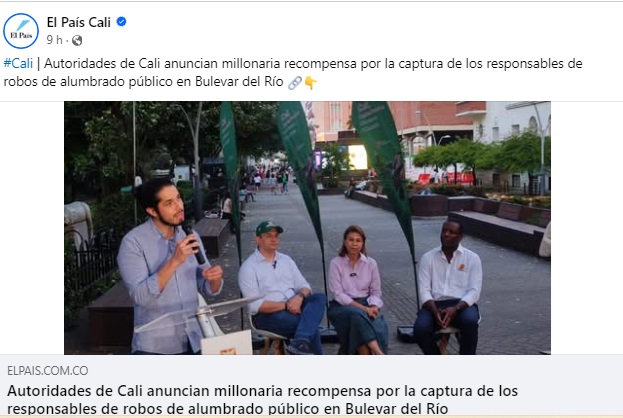Image resolution: width=623 pixels, height=418 pixels.
Task: Click the globe public audience icon
Action: tap(77, 40)
